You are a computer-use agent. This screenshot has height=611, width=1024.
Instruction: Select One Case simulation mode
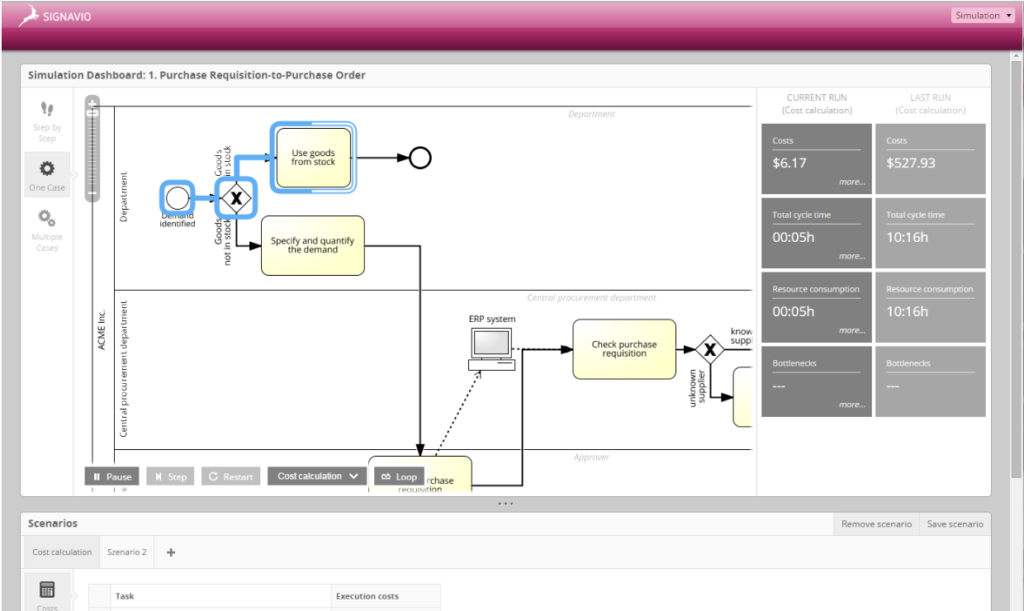click(x=47, y=176)
